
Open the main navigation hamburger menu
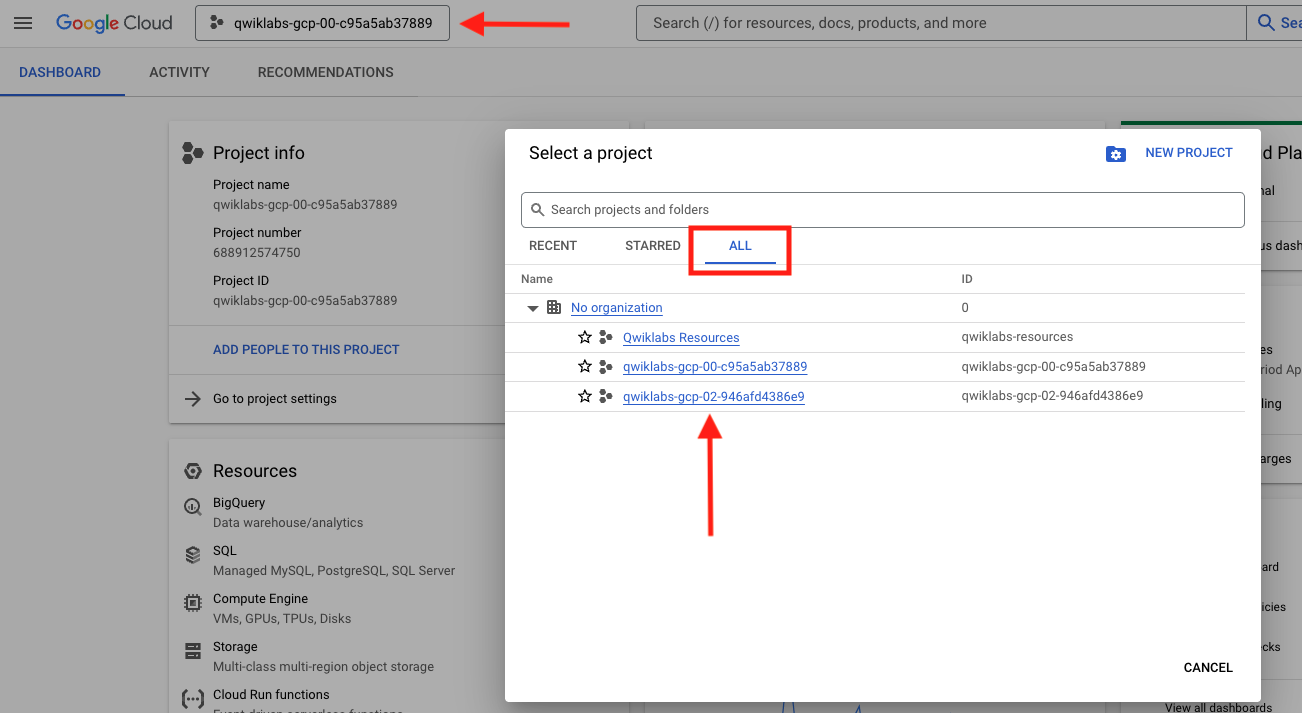coord(23,23)
